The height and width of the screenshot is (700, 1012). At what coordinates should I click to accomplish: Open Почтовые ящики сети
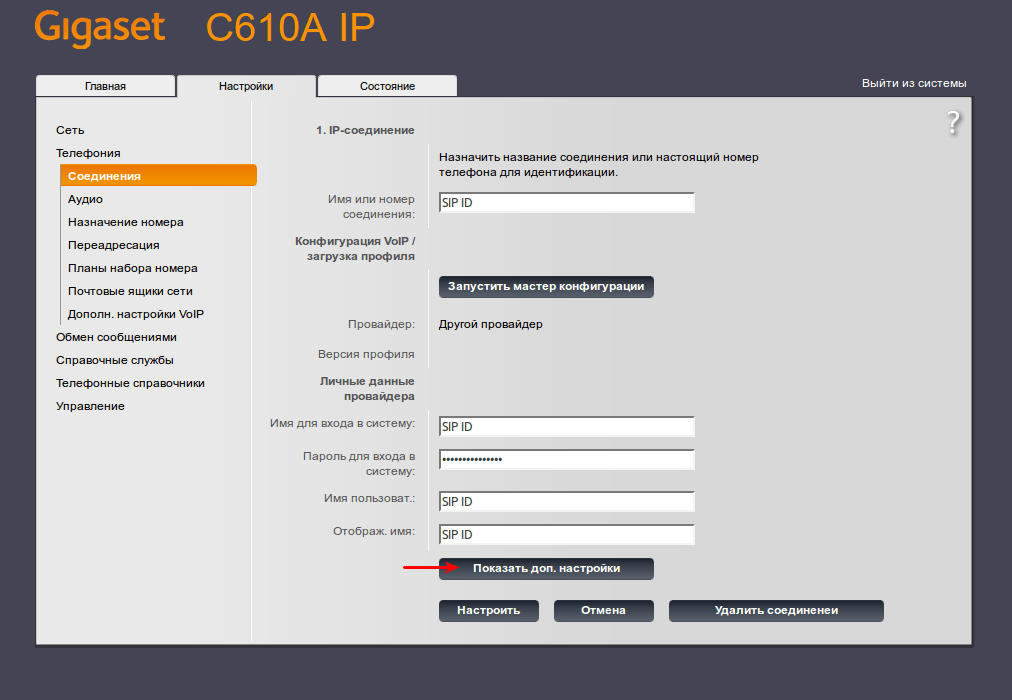coord(130,291)
